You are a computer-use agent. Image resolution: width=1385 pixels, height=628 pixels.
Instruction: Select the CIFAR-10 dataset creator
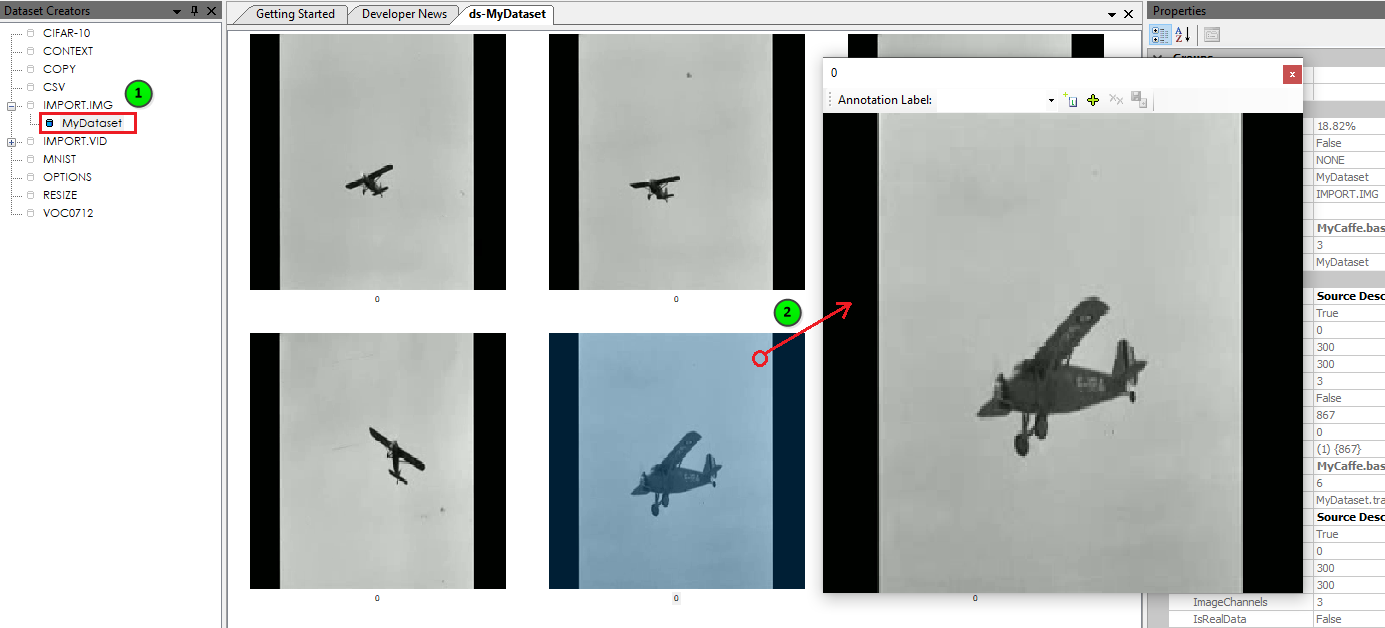pos(66,33)
